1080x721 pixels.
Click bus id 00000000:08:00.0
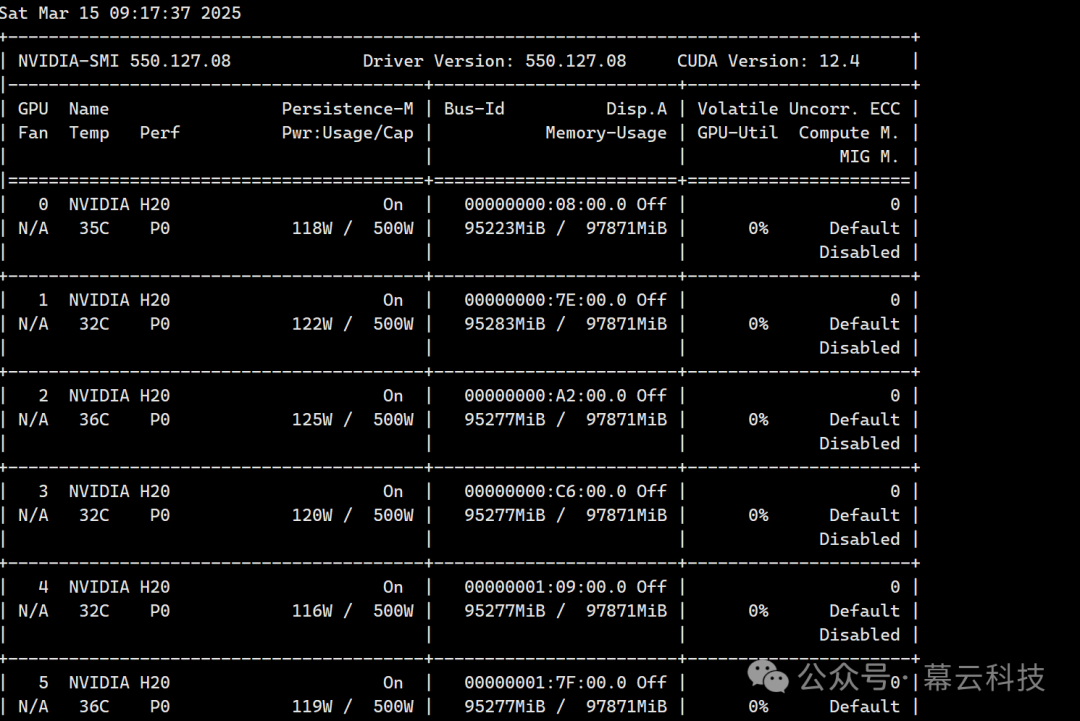click(546, 205)
